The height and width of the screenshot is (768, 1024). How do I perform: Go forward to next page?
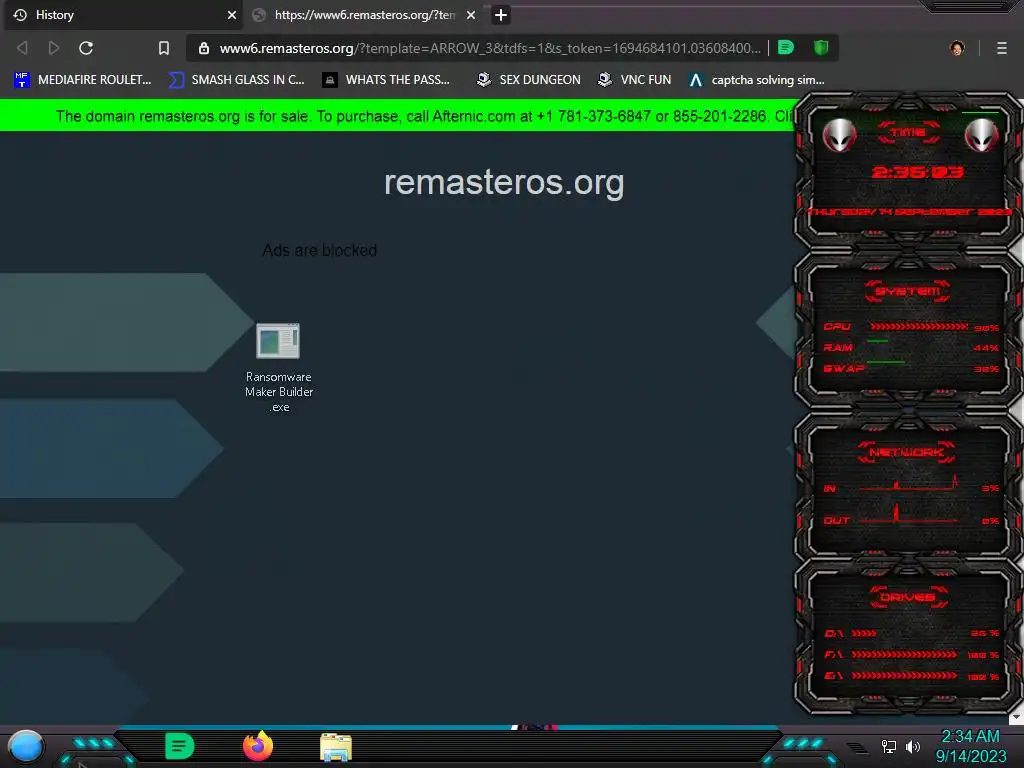[54, 48]
